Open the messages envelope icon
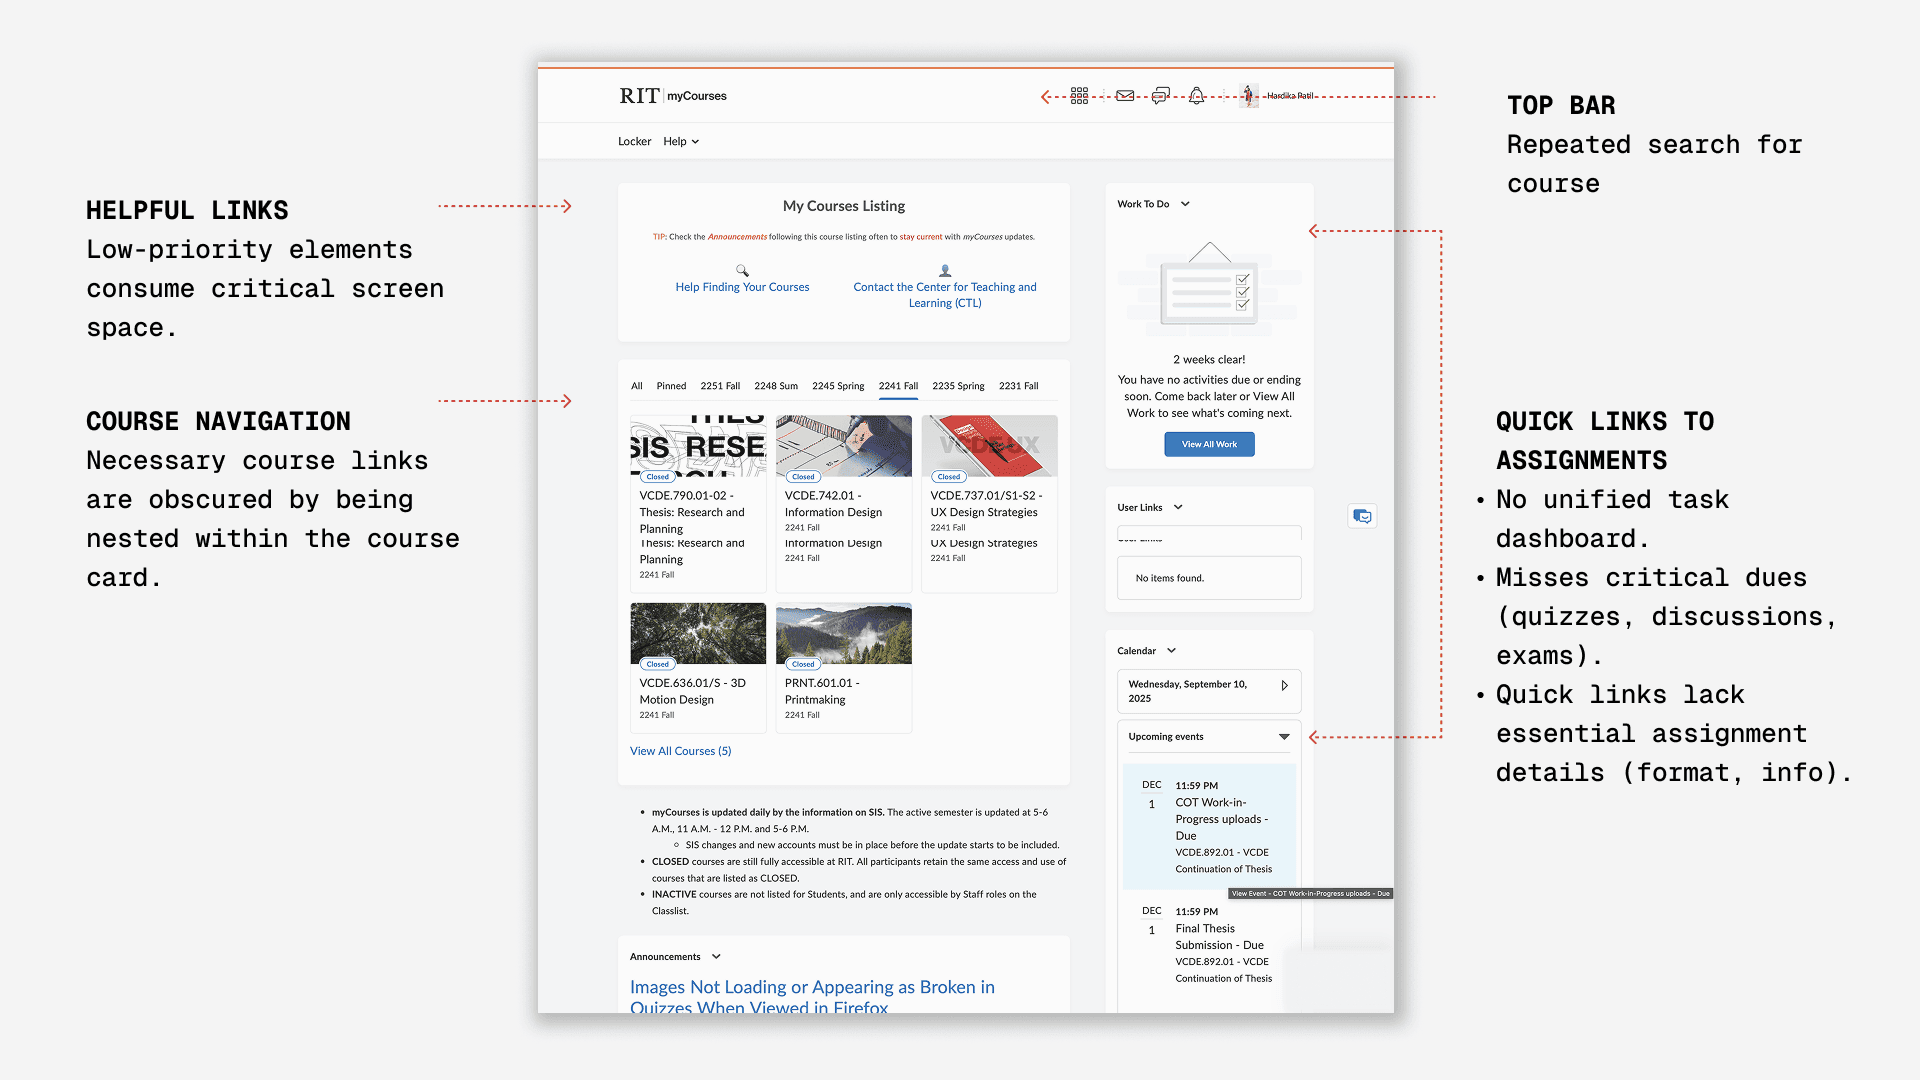 pos(1125,96)
